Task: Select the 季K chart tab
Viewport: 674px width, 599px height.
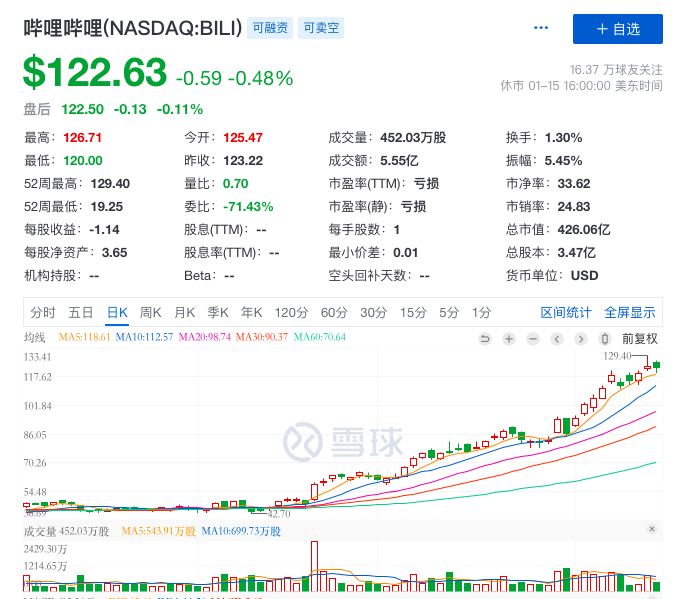Action: (218, 312)
